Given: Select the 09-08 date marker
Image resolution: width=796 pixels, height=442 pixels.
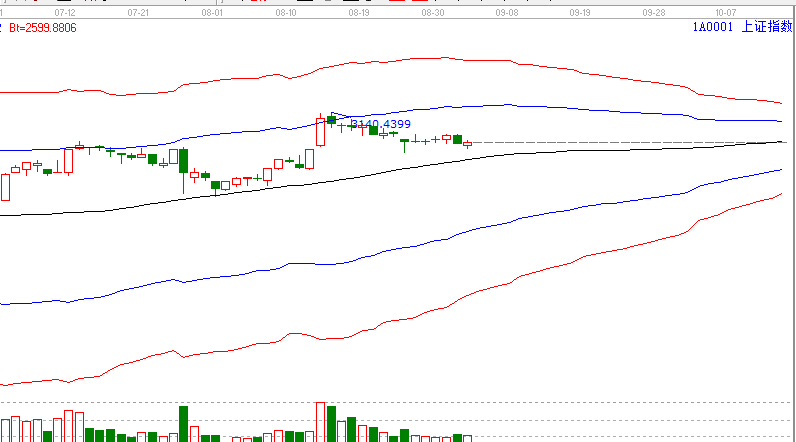Looking at the screenshot, I should 507,13.
